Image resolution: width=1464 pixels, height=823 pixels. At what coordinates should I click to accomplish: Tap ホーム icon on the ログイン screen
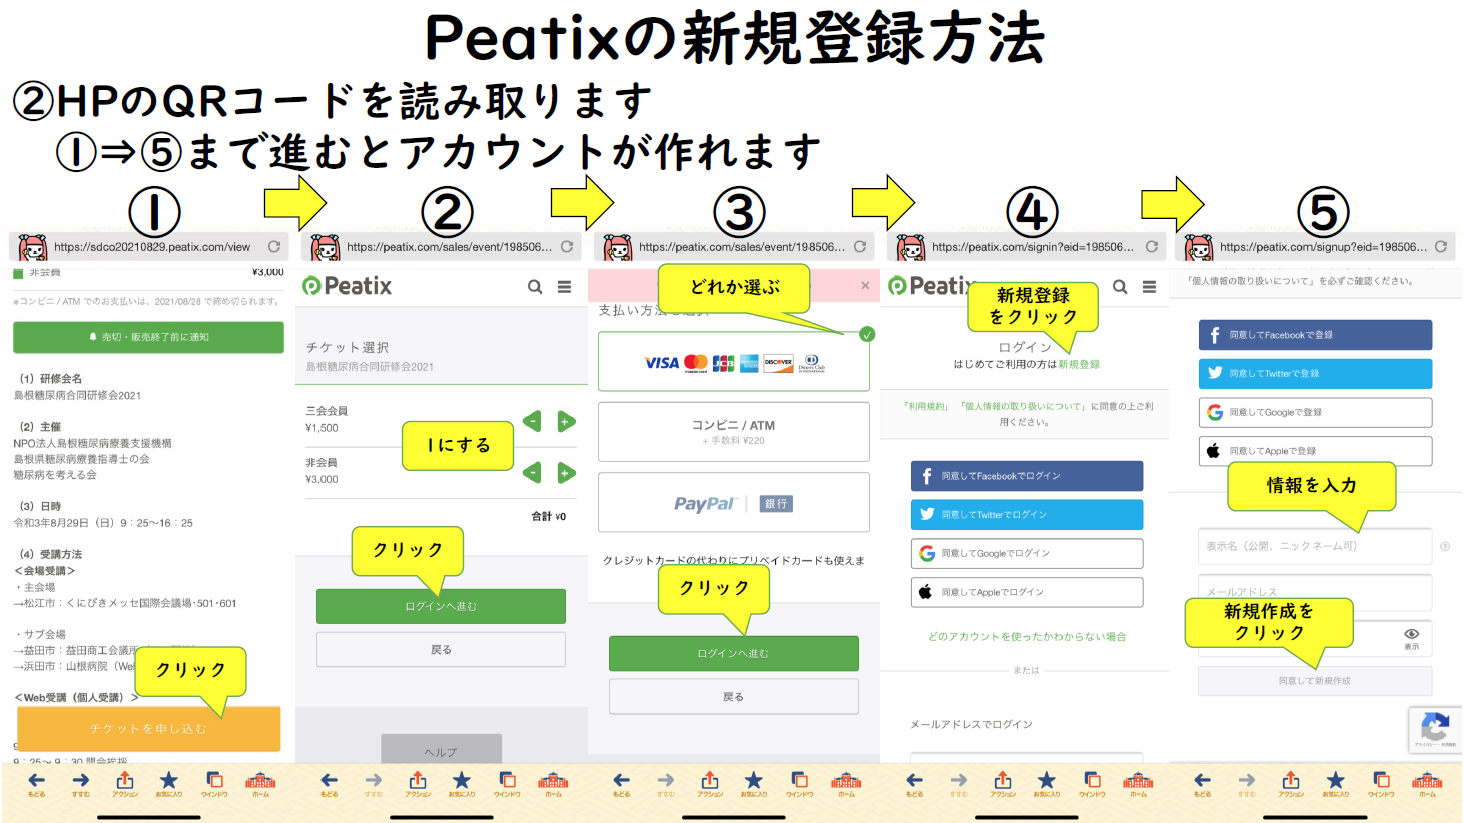(1138, 784)
